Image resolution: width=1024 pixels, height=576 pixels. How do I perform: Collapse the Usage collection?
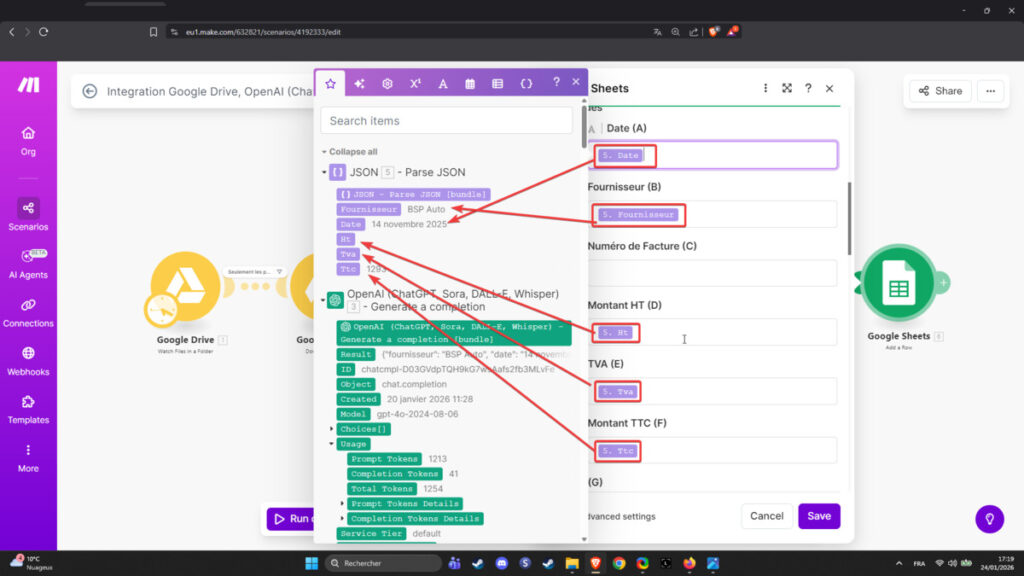pos(332,444)
